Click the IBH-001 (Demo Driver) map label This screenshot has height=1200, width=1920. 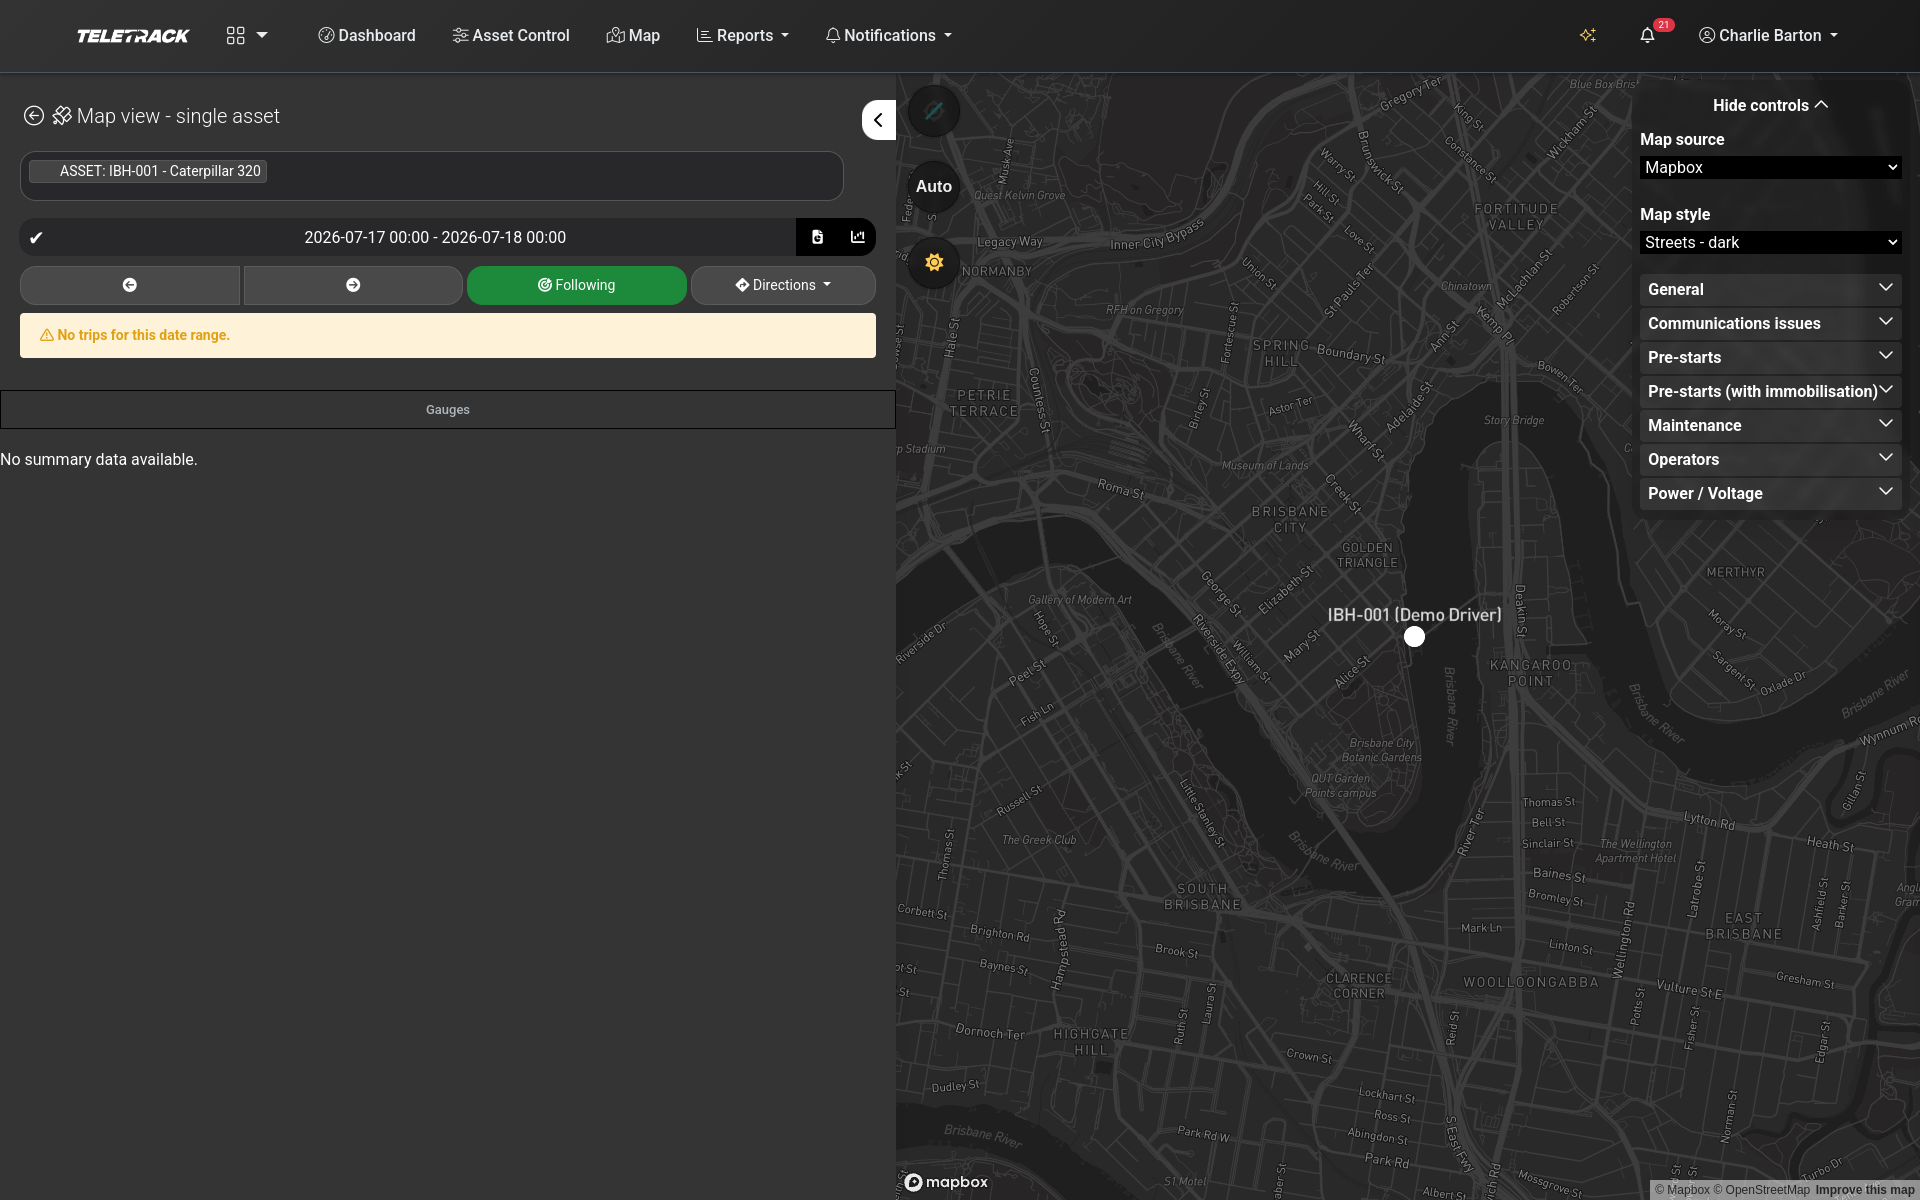coord(1414,615)
